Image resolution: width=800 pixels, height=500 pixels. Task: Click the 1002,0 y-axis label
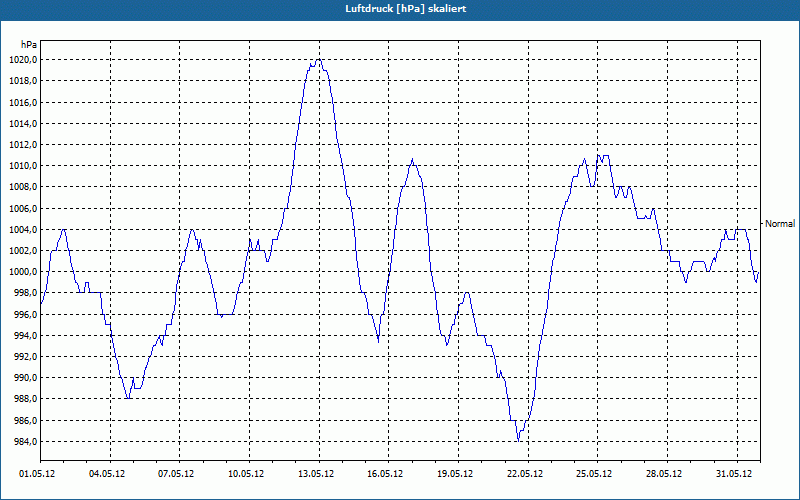22,251
